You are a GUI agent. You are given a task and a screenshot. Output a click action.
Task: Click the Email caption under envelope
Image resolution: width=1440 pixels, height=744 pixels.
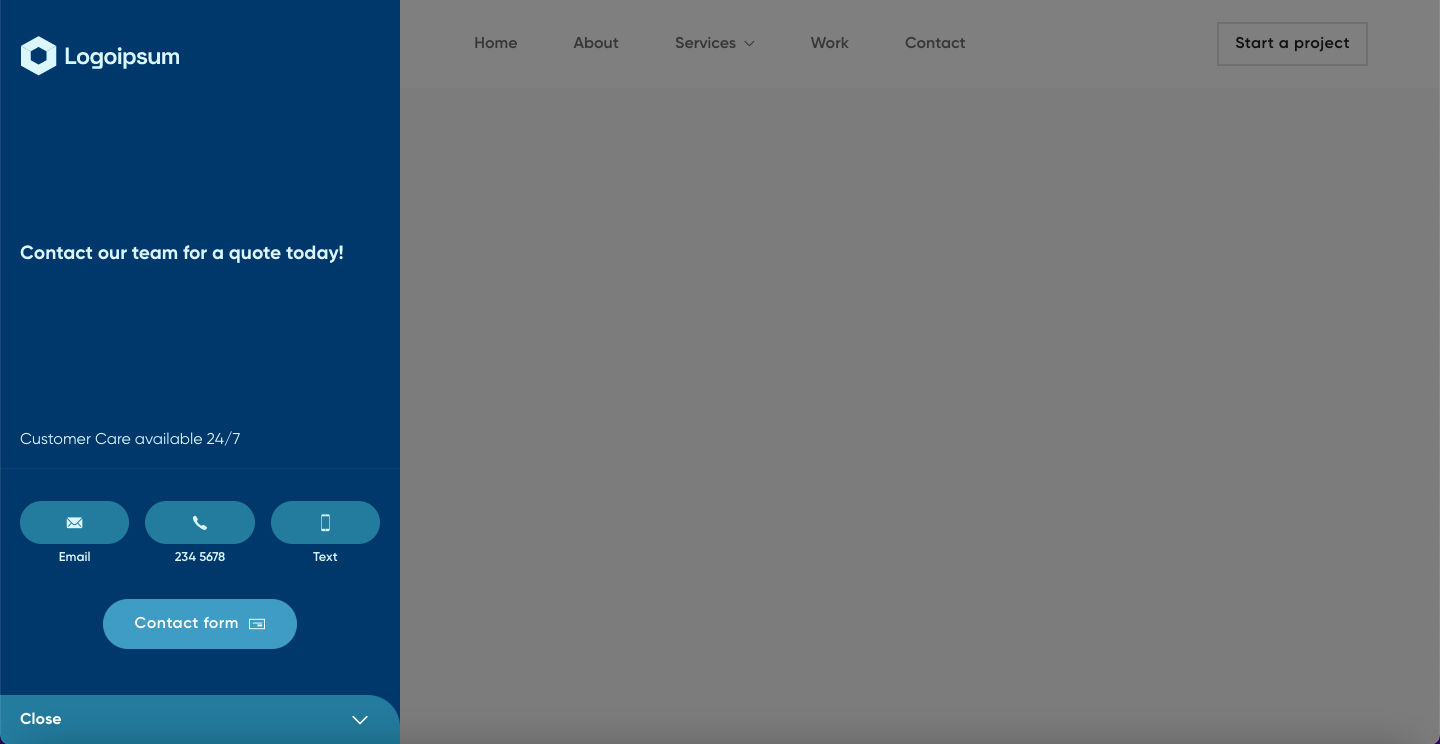(75, 557)
